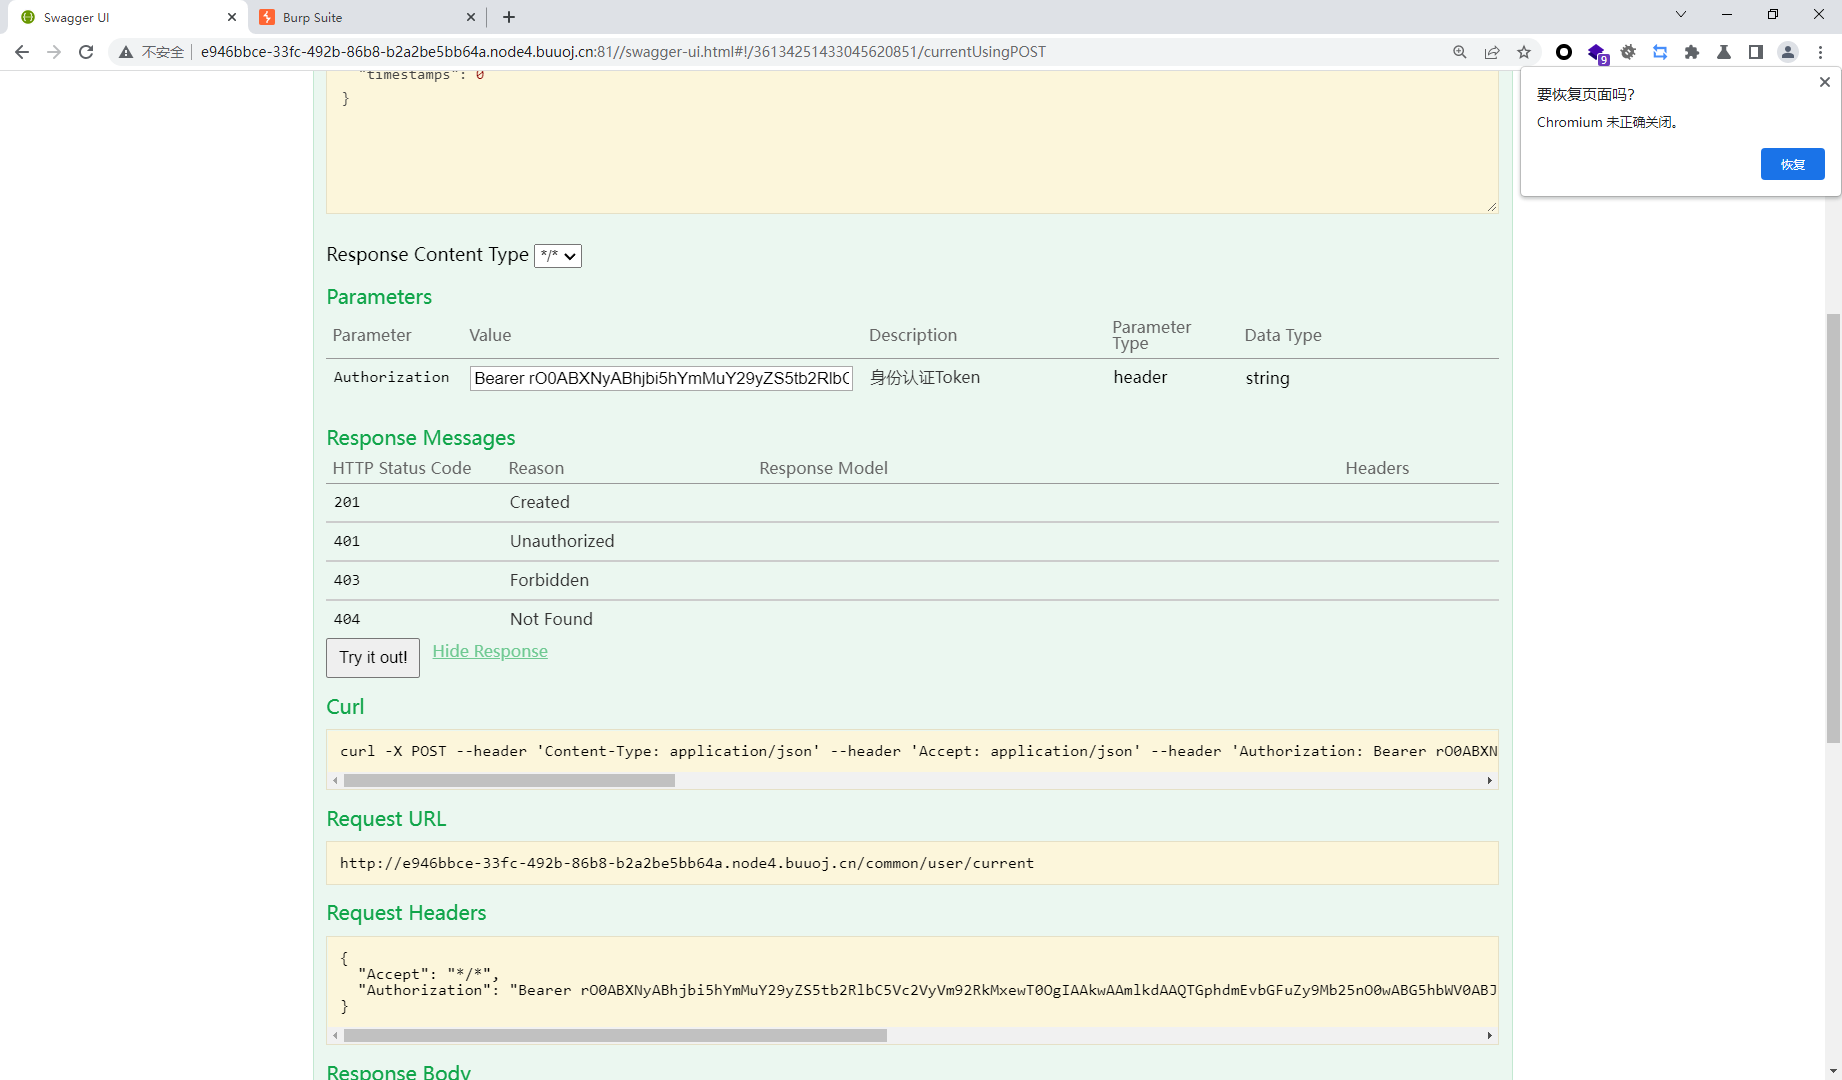Screen dimensions: 1842x1080
Task: Click the Curl box left scroll arrow
Action: click(x=335, y=781)
